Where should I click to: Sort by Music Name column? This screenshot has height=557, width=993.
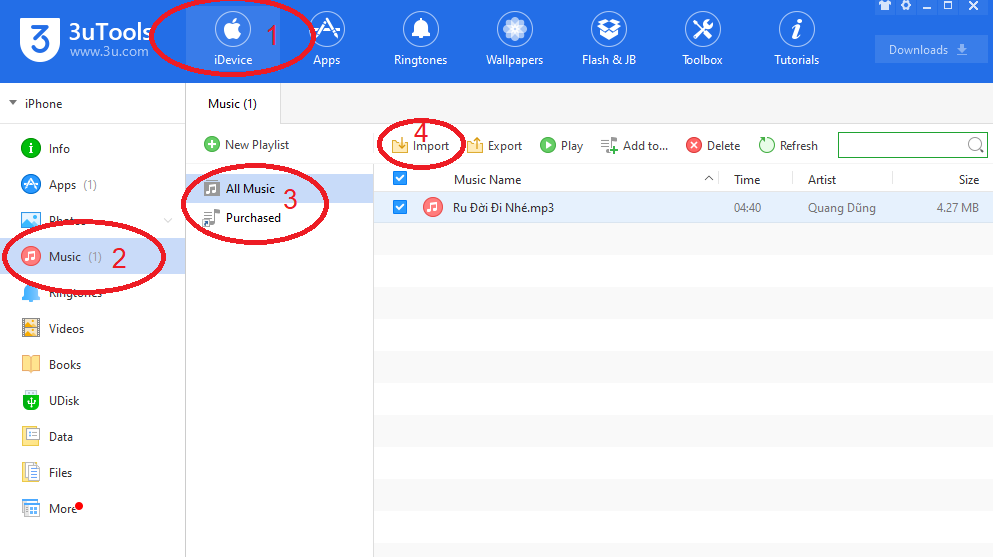[x=488, y=180]
